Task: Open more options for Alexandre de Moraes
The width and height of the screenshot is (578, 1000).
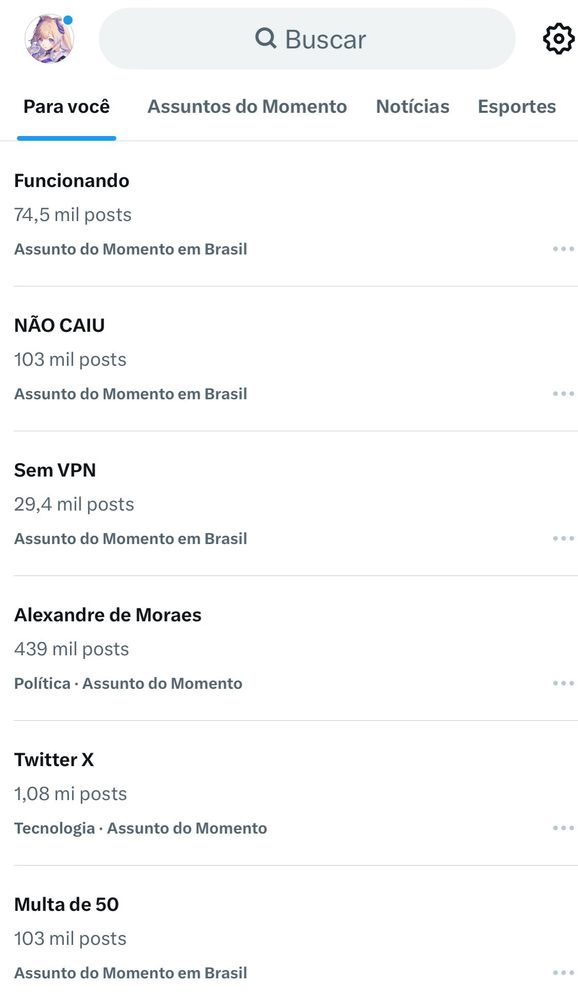Action: tap(563, 683)
